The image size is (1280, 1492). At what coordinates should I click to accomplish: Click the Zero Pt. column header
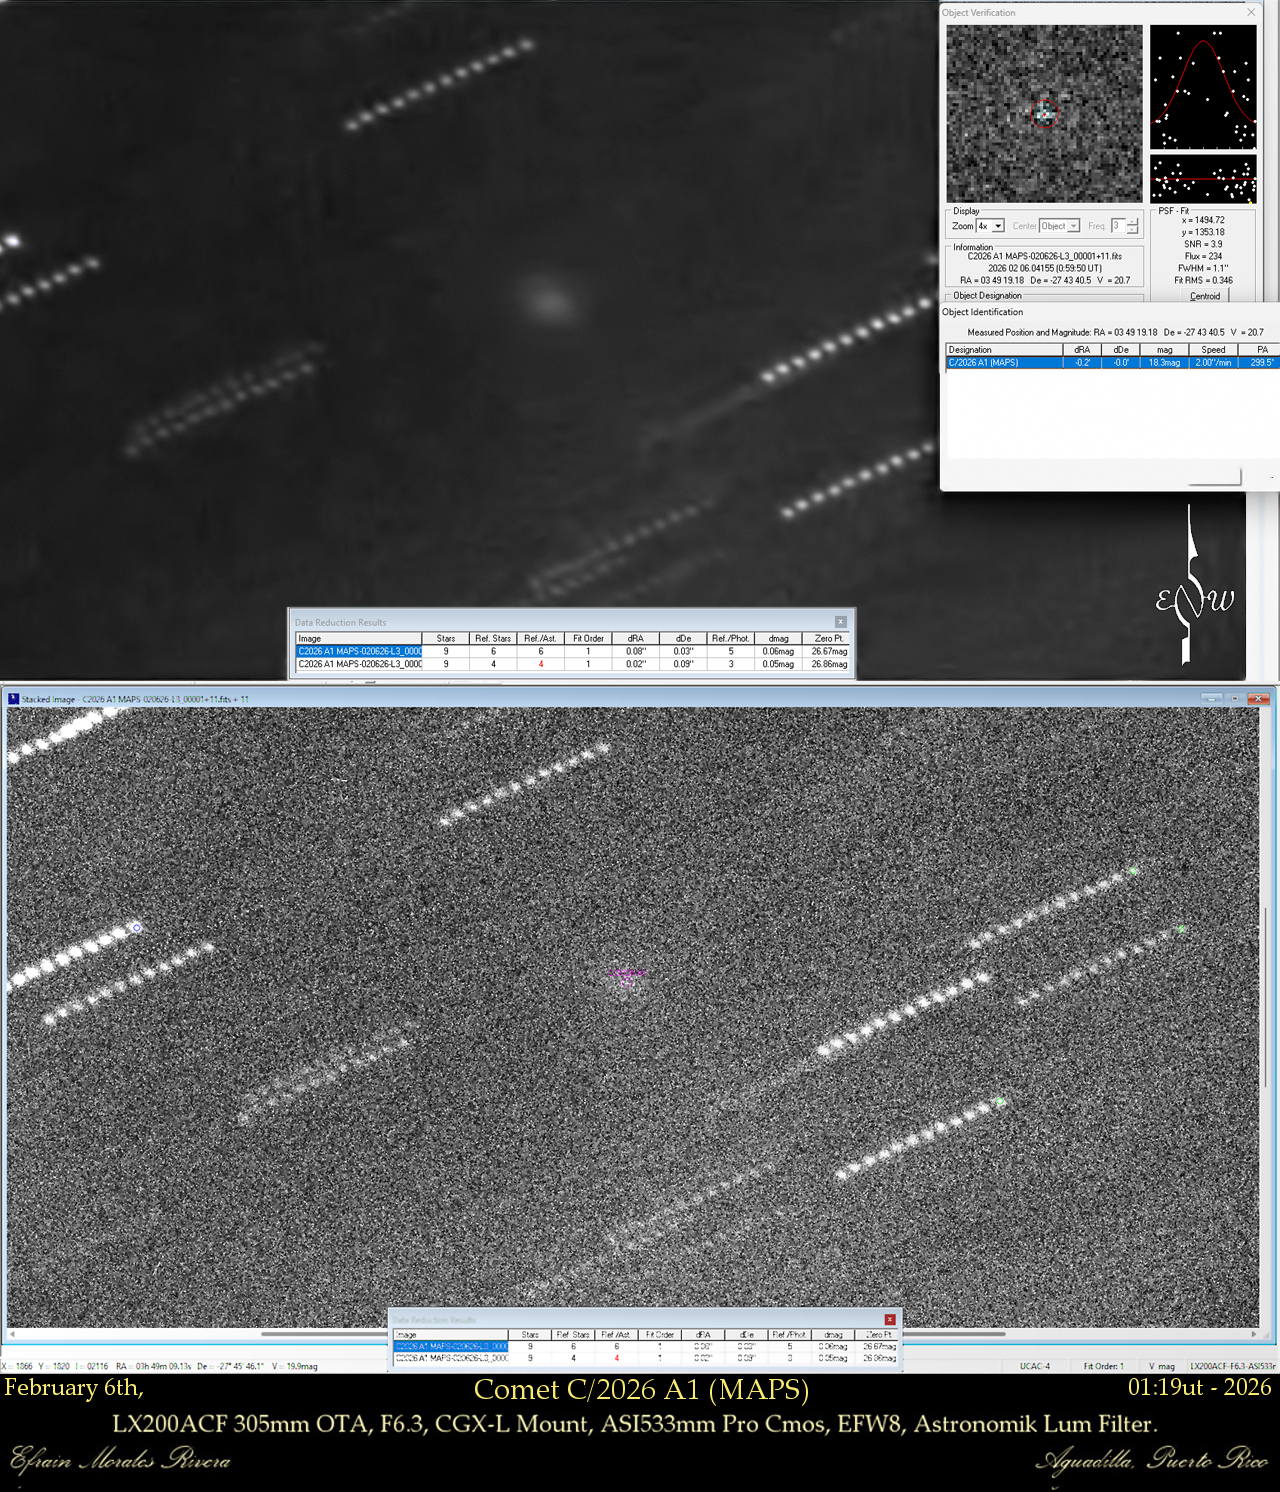pos(829,638)
